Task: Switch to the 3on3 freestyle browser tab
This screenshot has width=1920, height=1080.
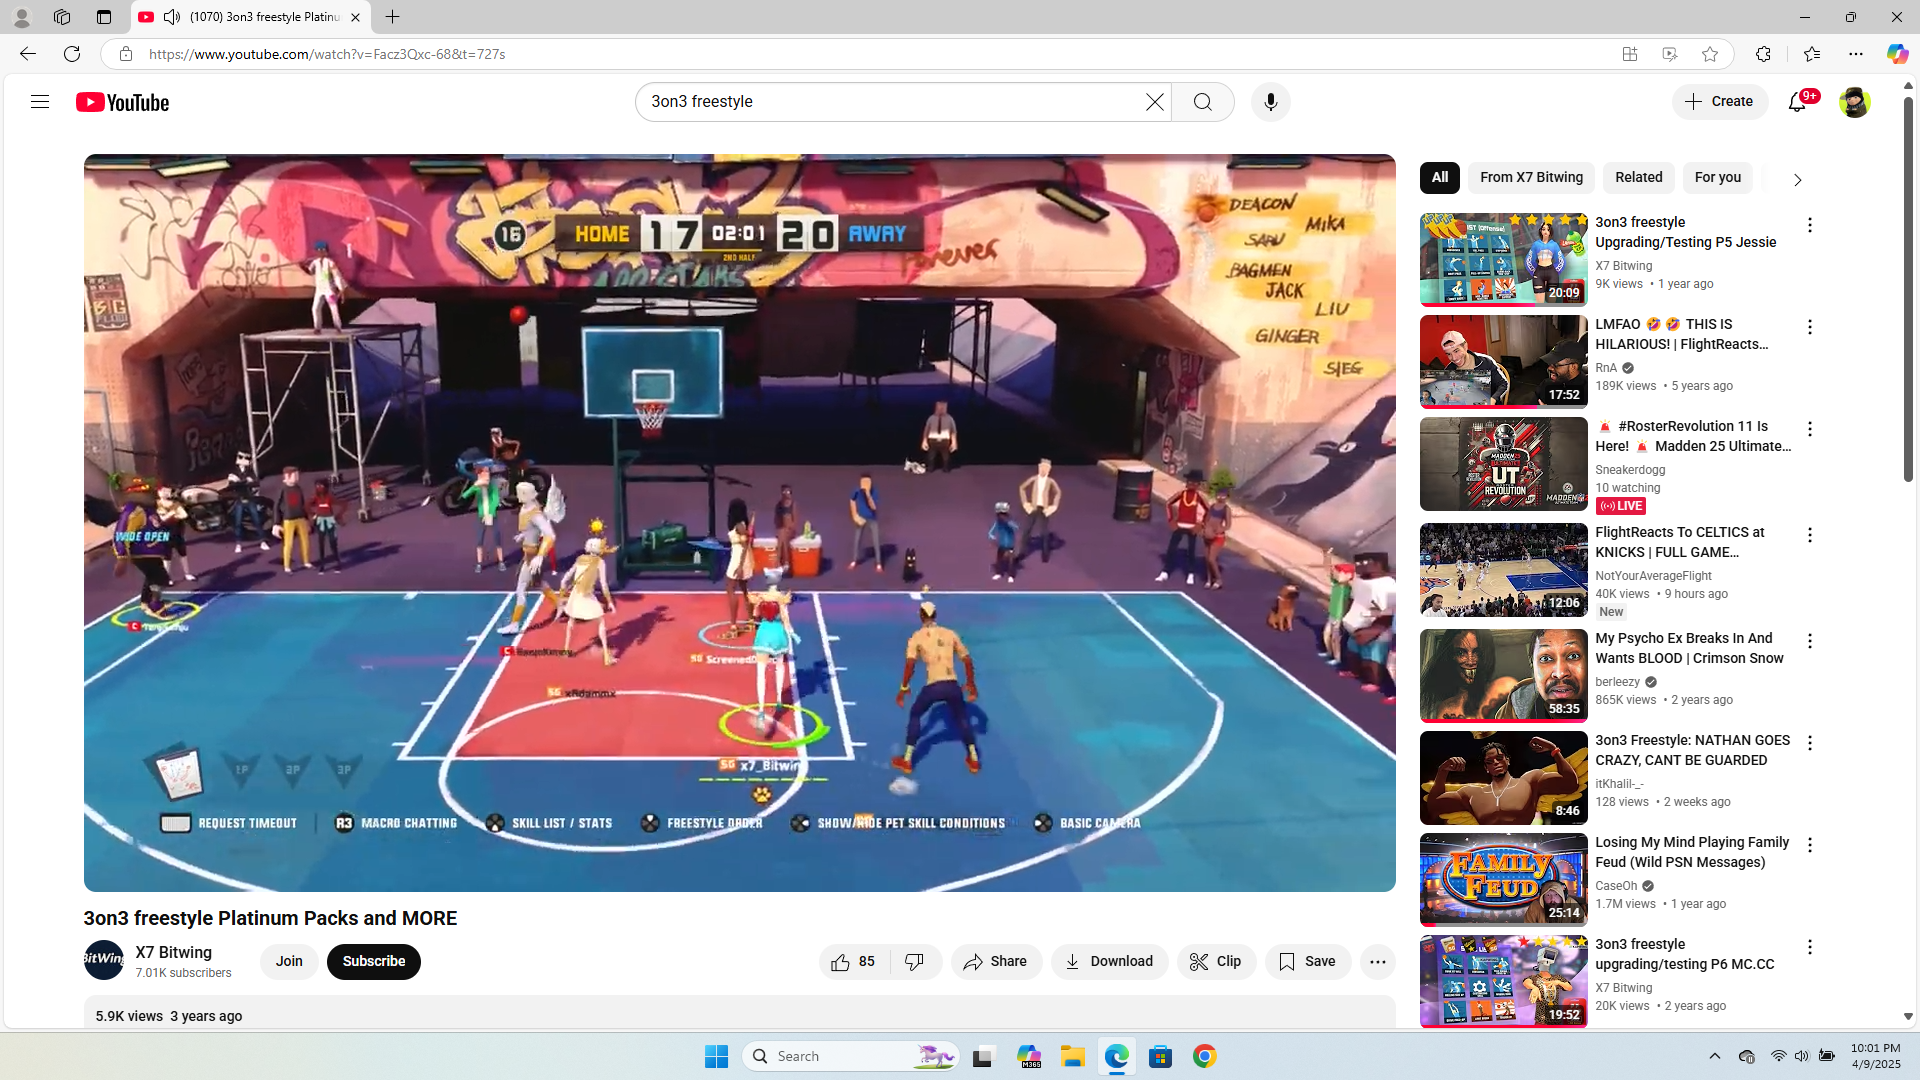Action: (250, 17)
